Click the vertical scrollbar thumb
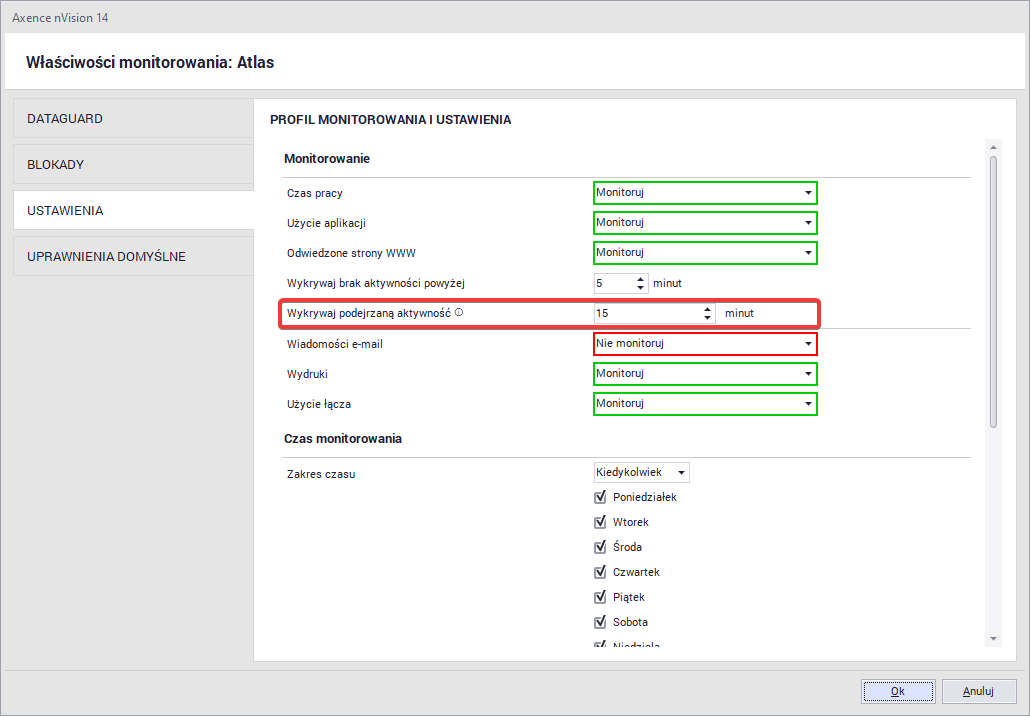The image size is (1030, 716). [x=993, y=290]
